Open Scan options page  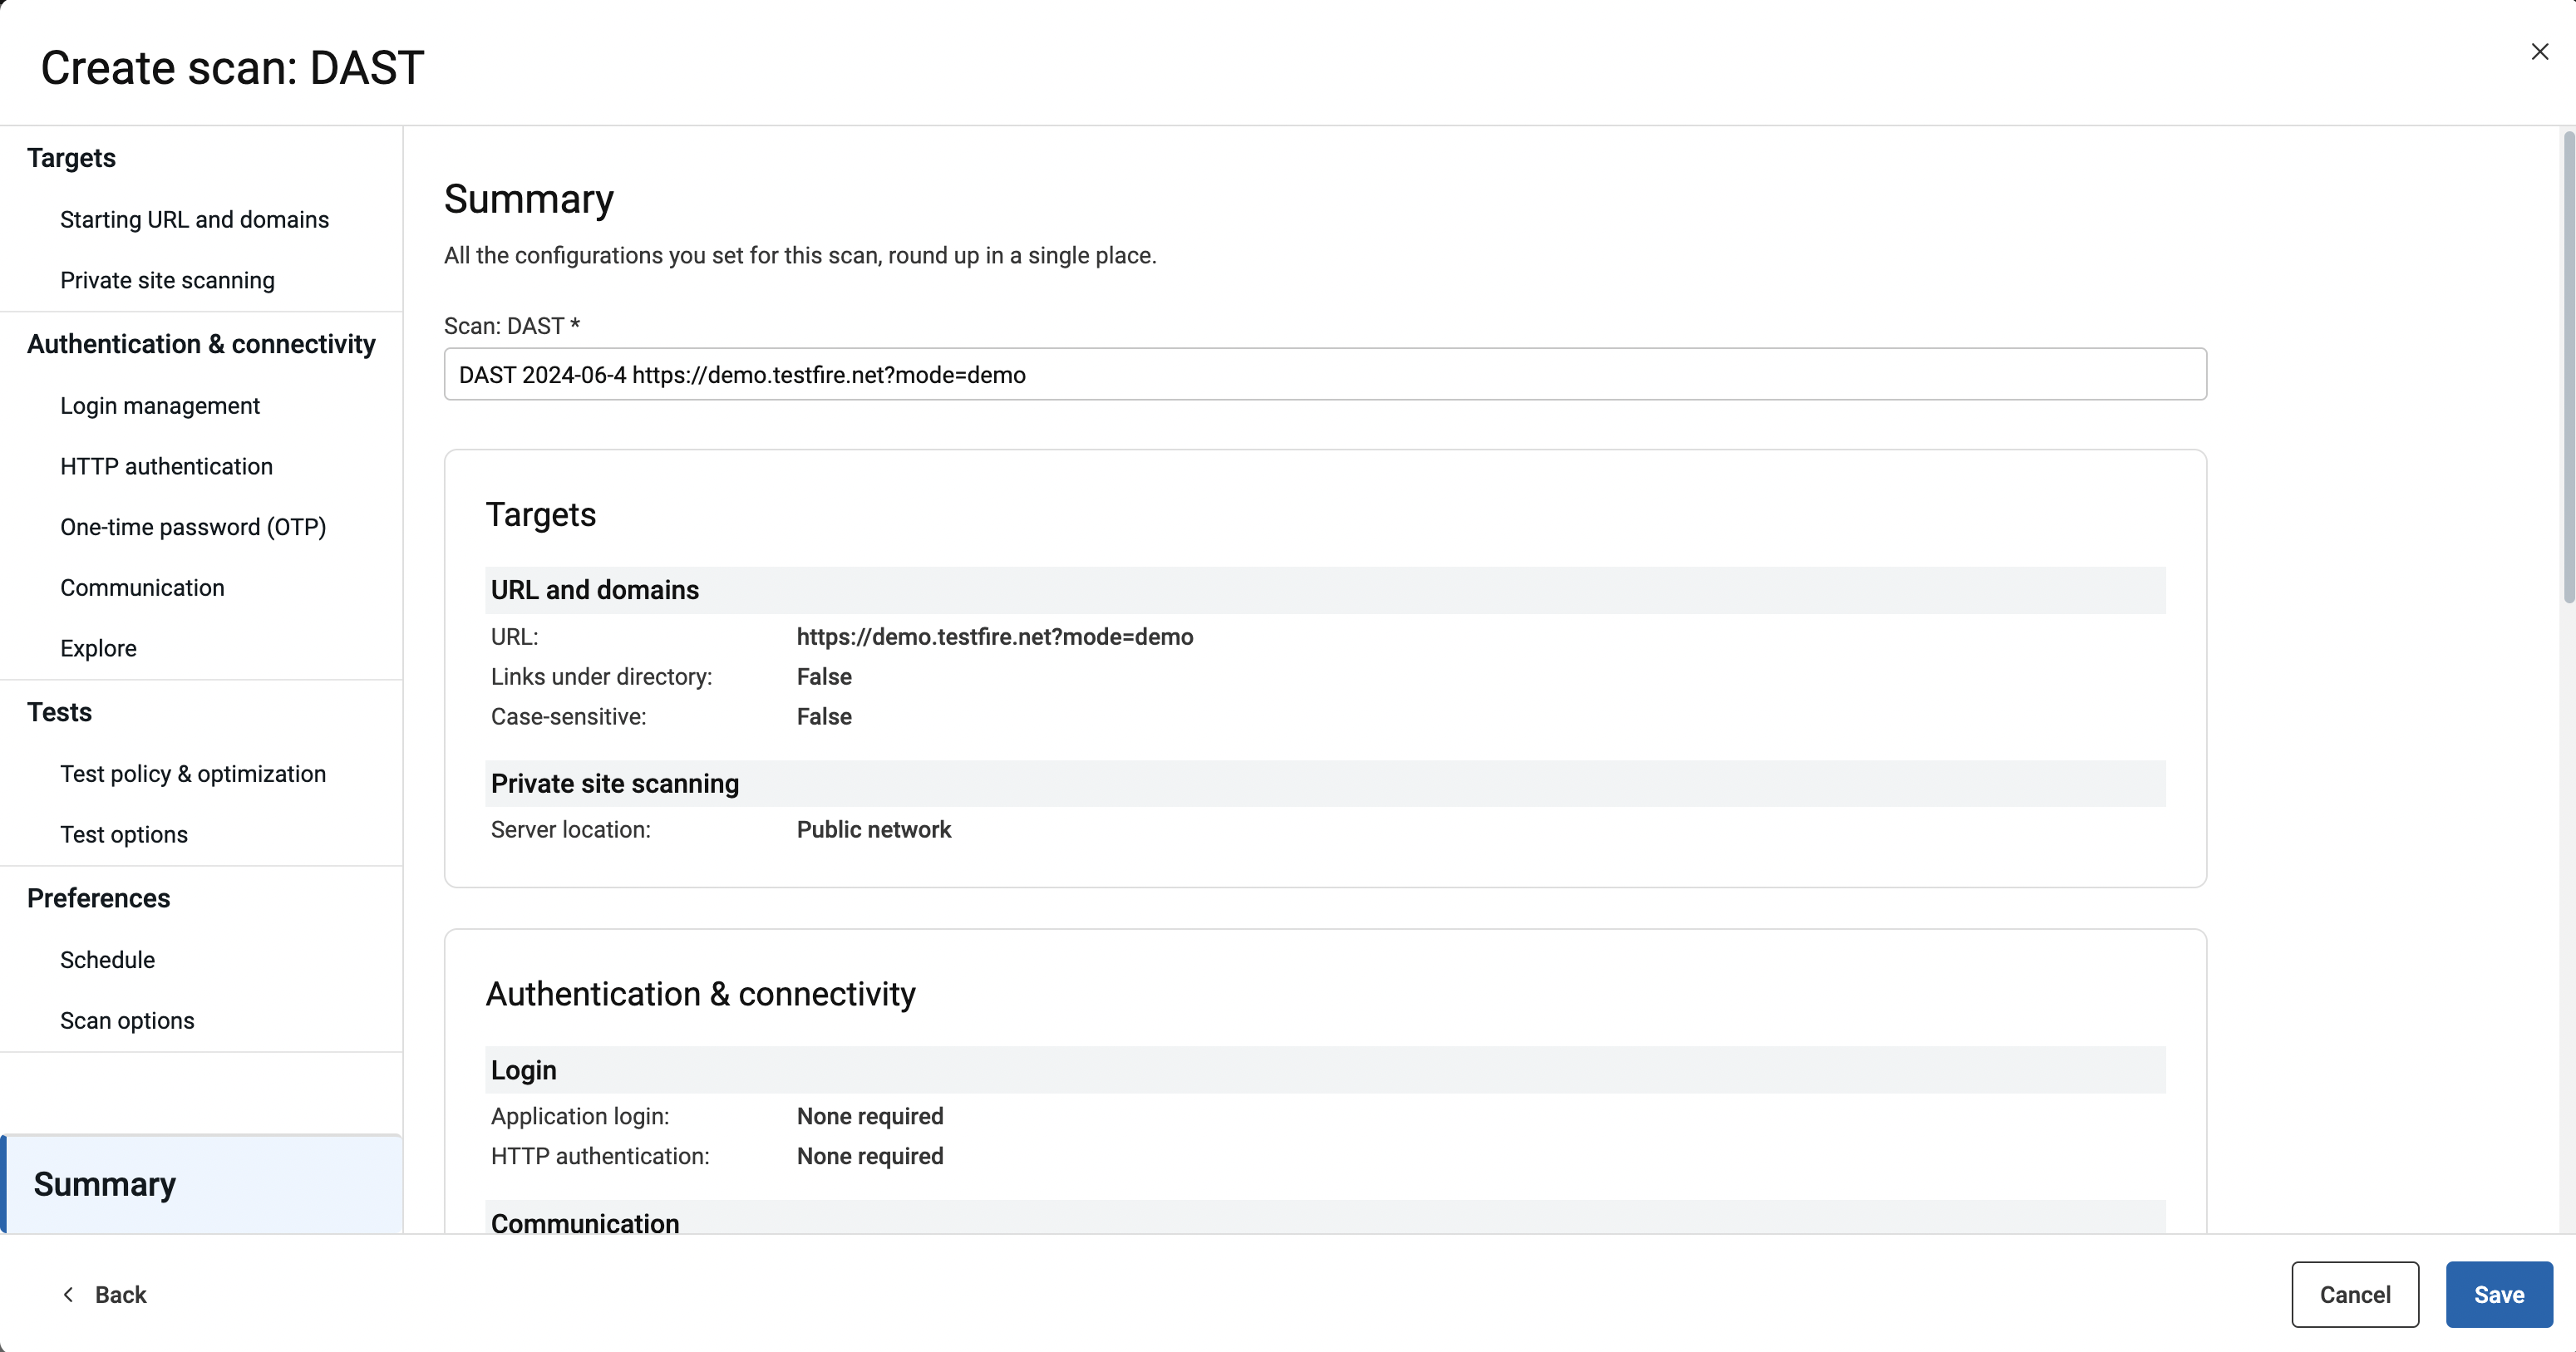(x=127, y=1020)
